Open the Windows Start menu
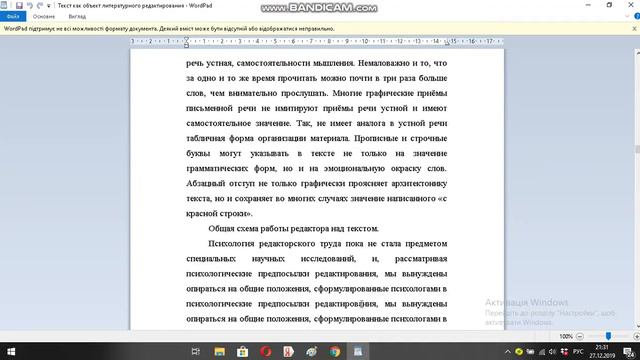 point(11,351)
